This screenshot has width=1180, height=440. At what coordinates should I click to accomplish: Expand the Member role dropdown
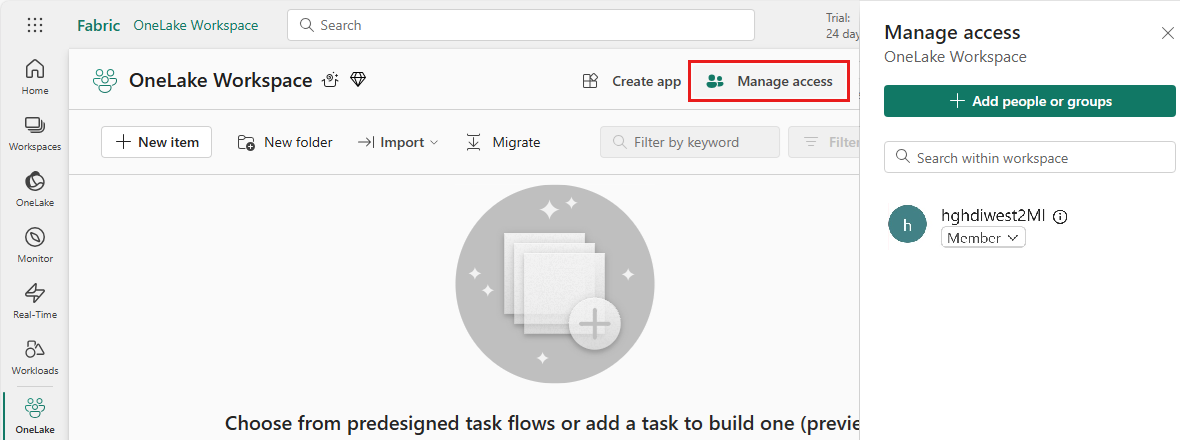(983, 238)
